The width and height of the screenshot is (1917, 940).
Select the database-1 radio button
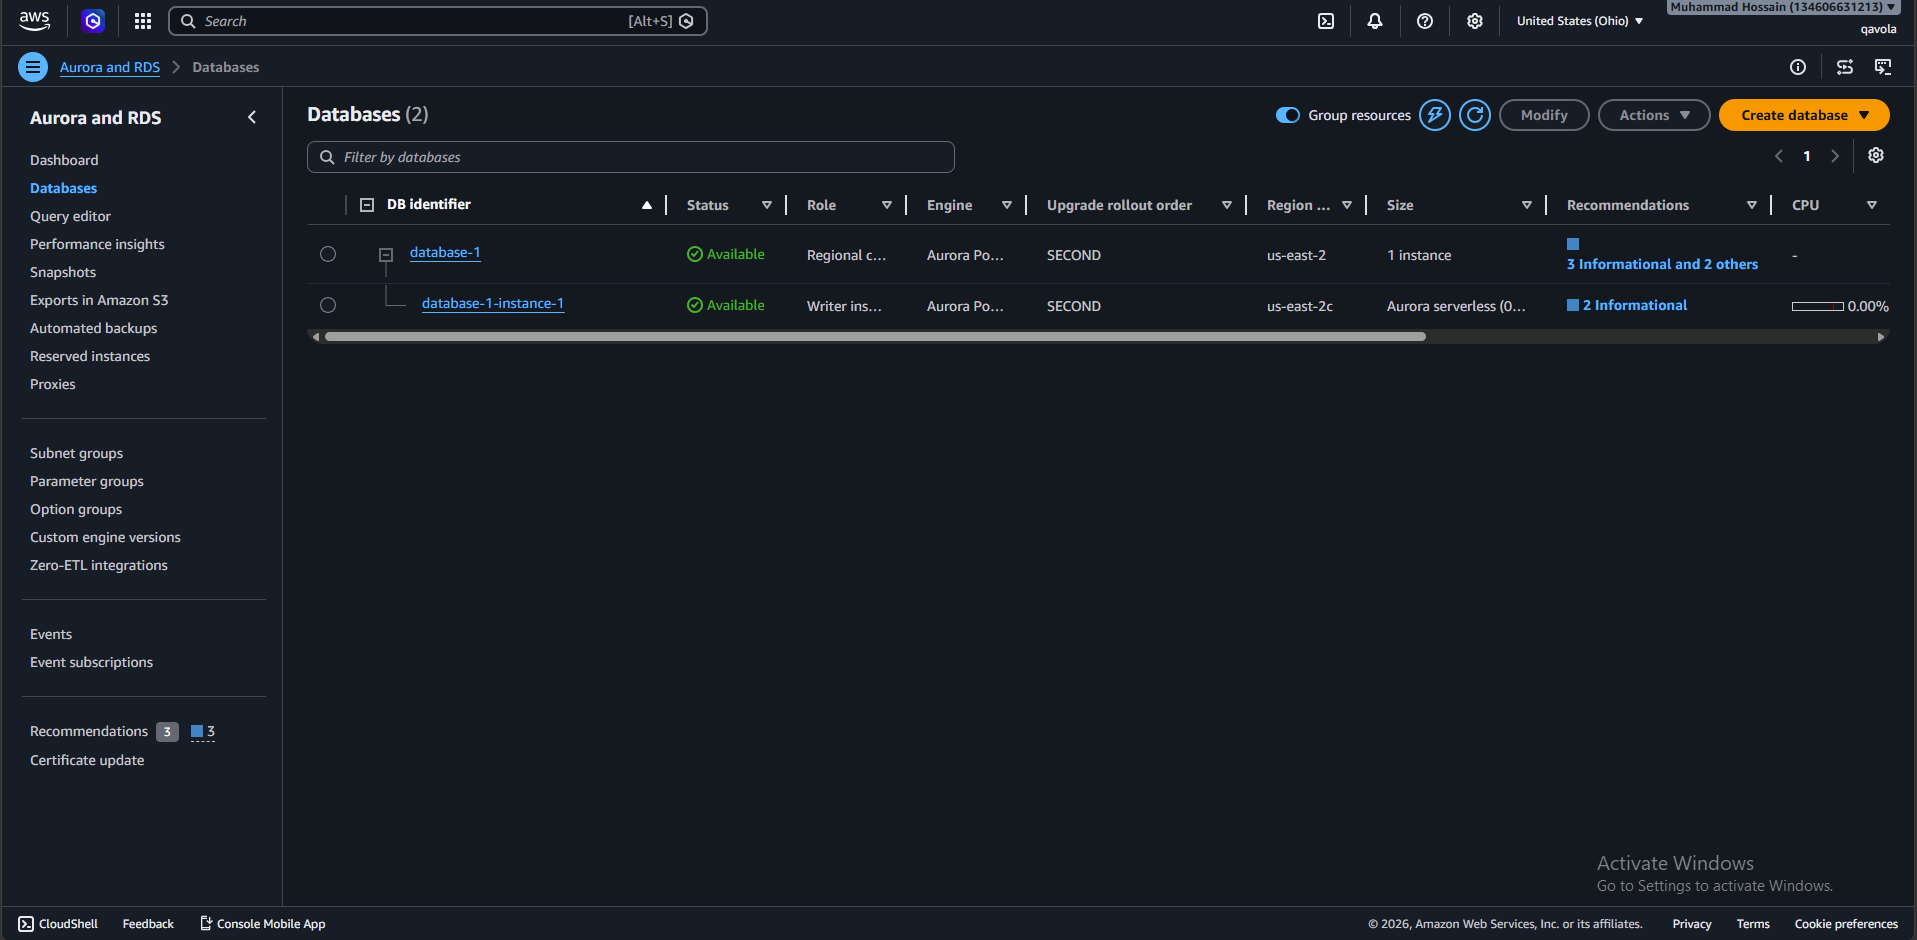tap(328, 254)
